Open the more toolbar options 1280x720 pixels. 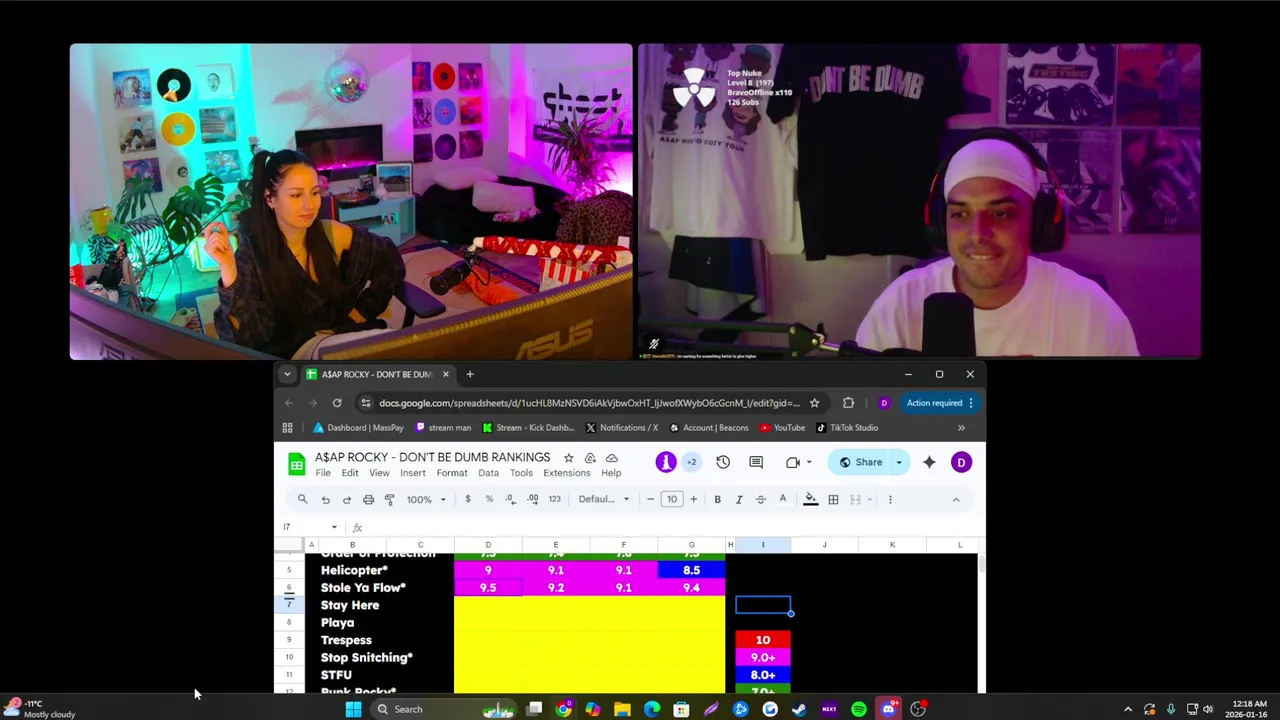(x=890, y=499)
